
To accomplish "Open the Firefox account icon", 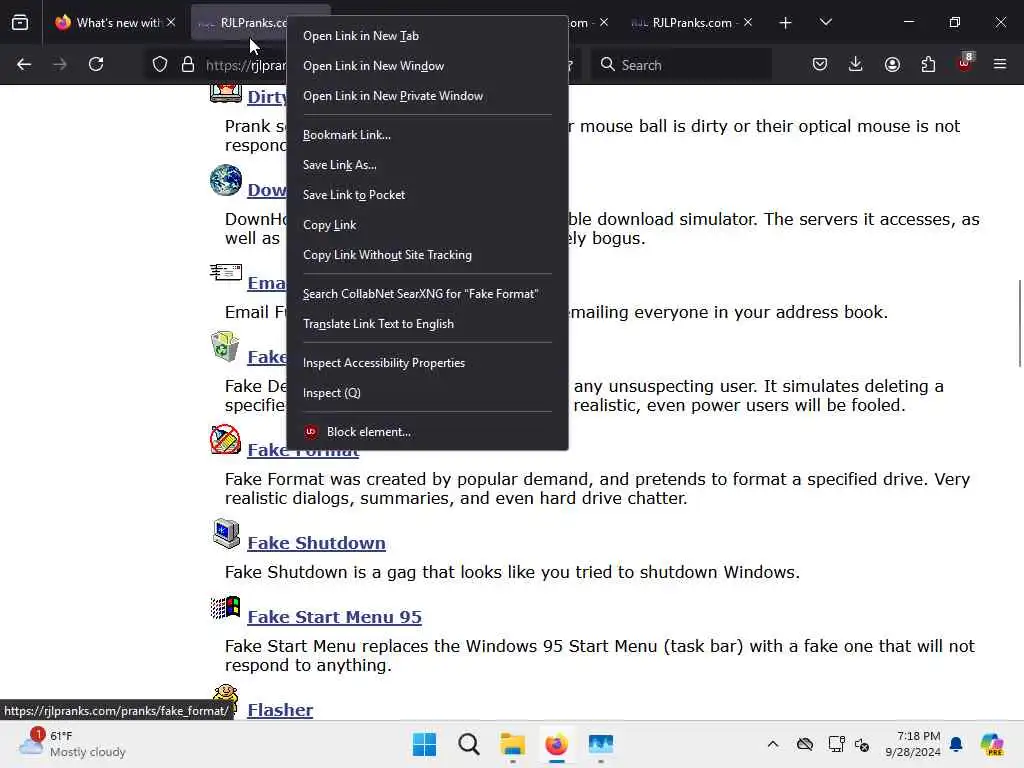I will [x=892, y=64].
